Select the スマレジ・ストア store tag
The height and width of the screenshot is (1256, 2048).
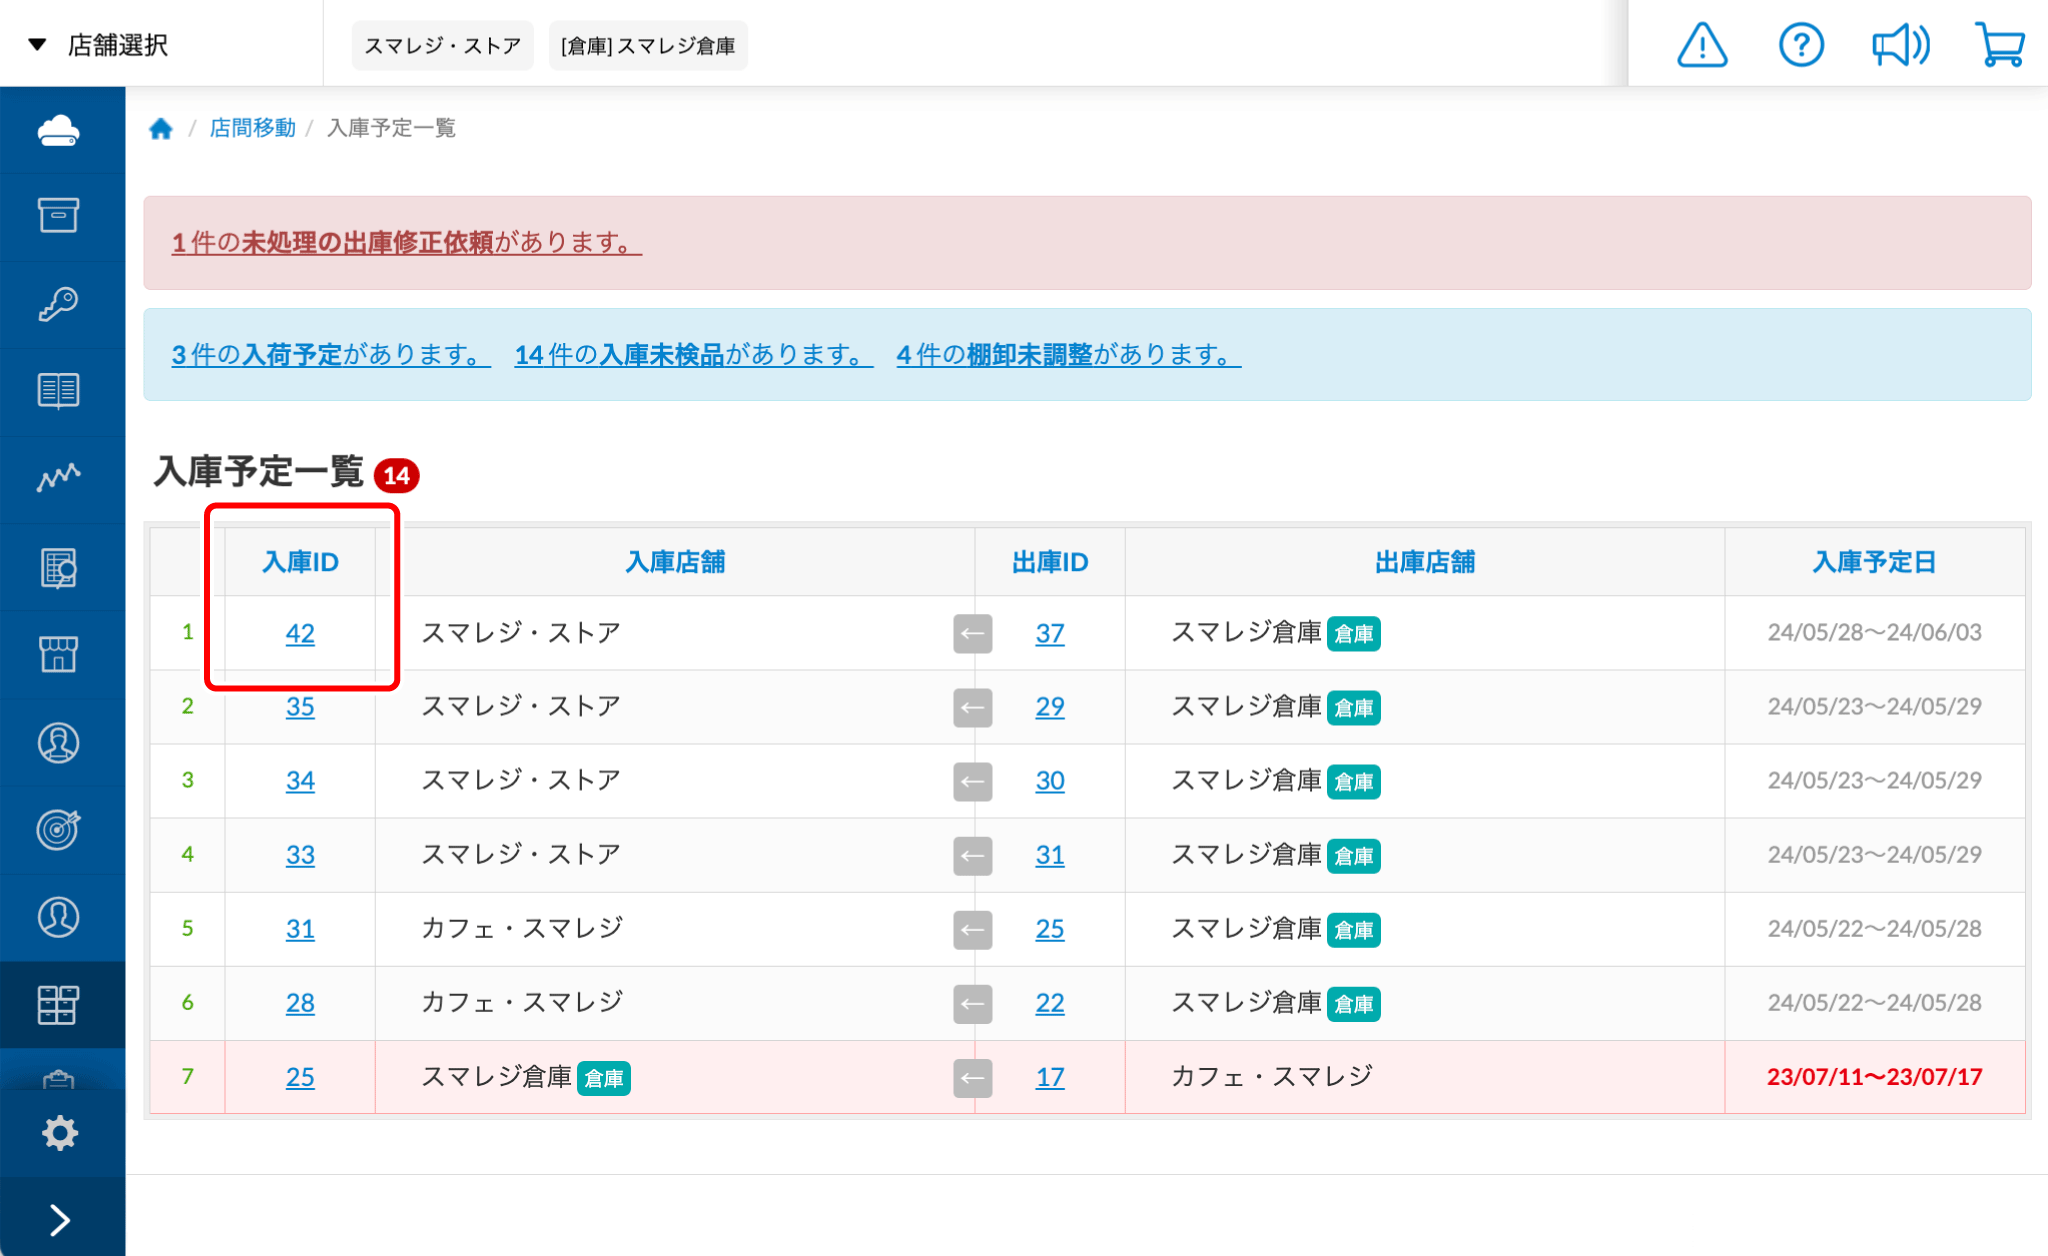click(x=442, y=46)
